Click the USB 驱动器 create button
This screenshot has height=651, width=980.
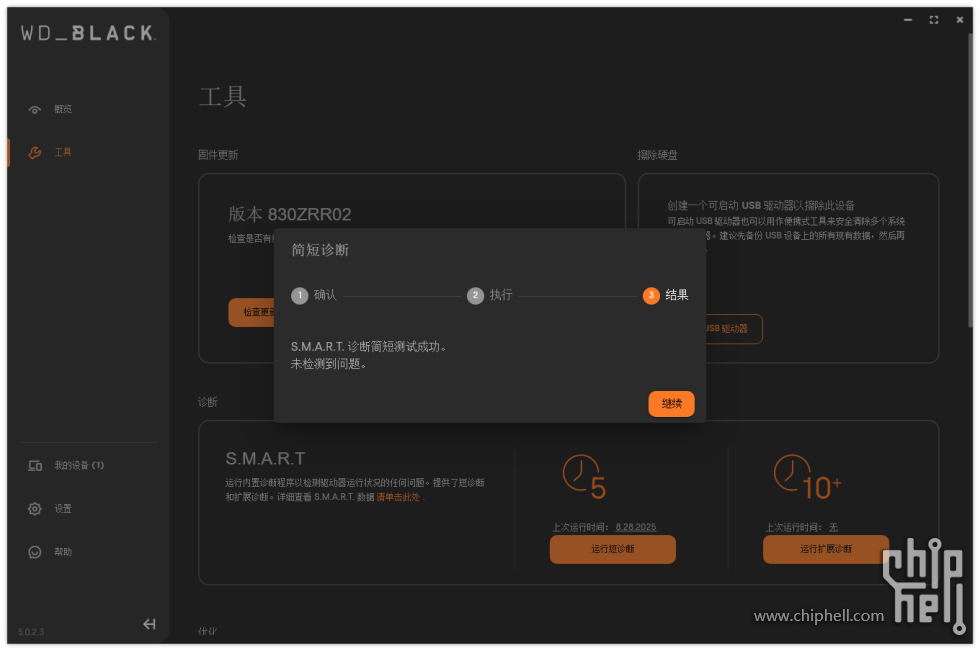pyautogui.click(x=734, y=329)
